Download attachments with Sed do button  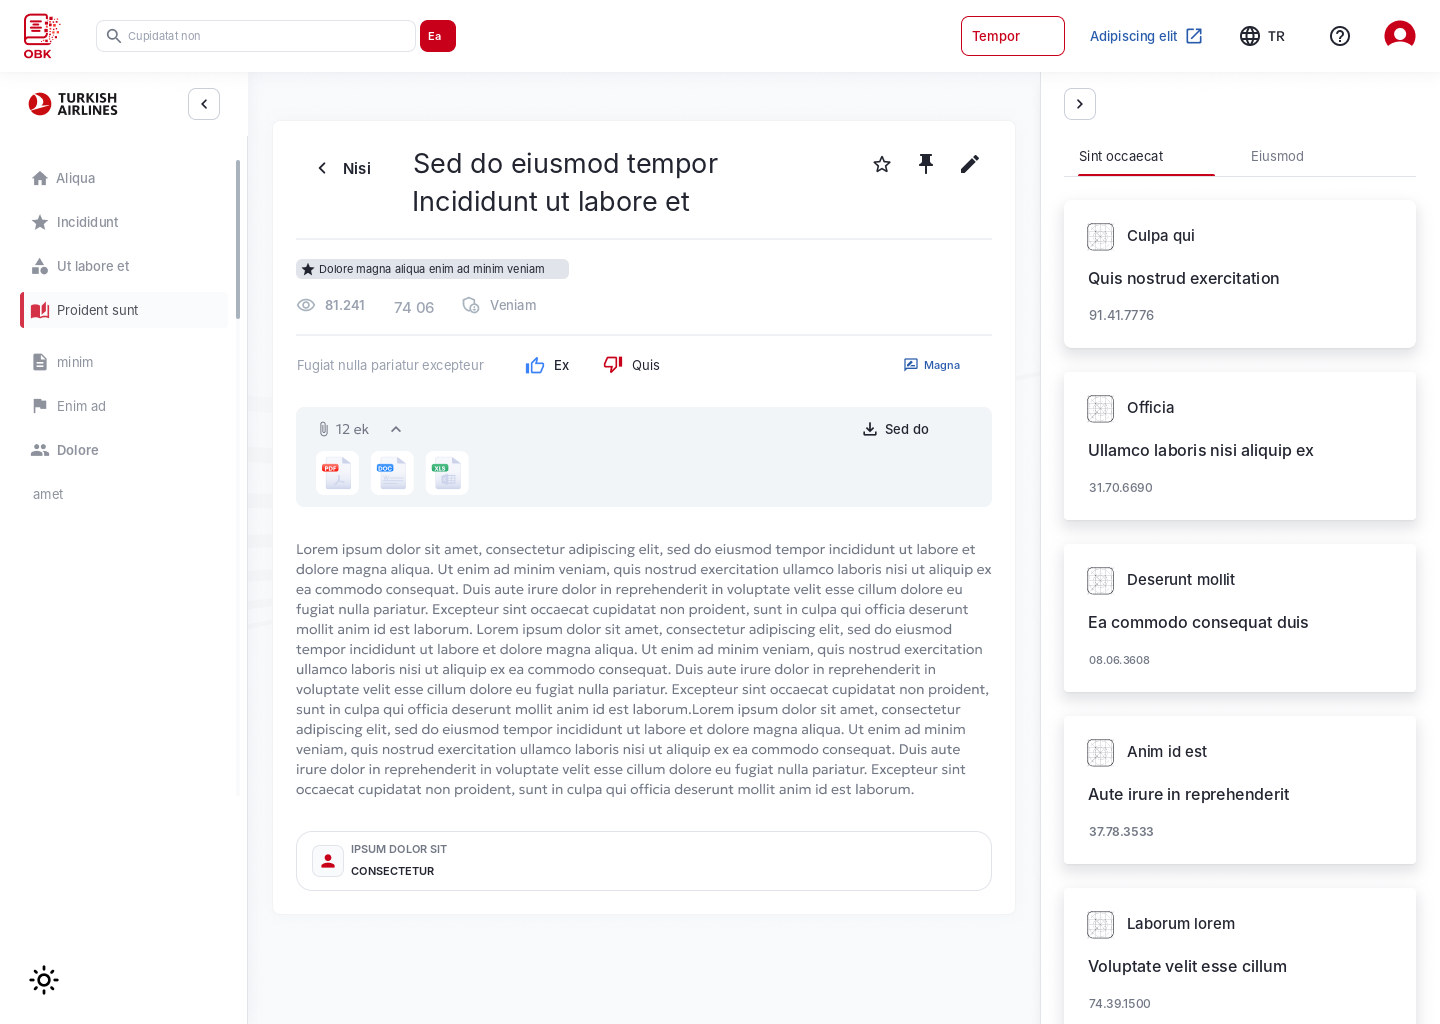pyautogui.click(x=896, y=429)
